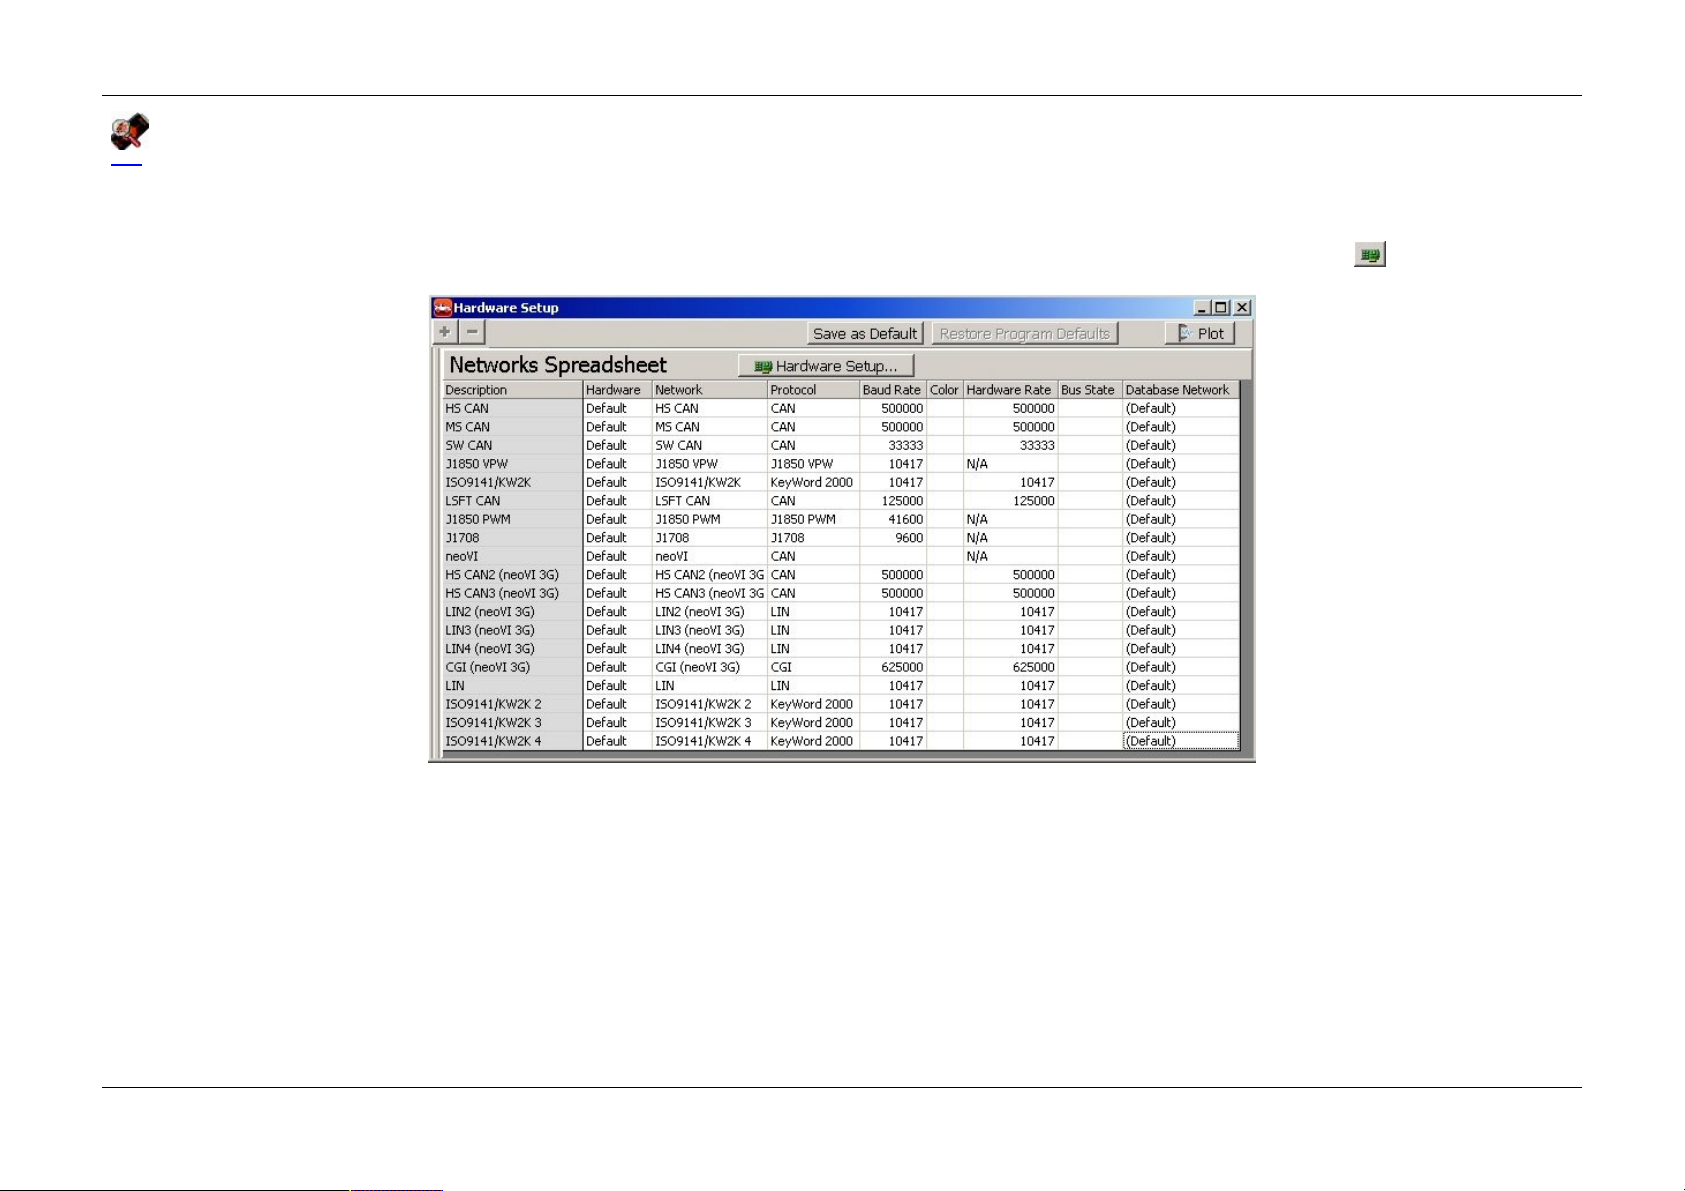
Task: Select the HS CAN description row
Action: [512, 408]
